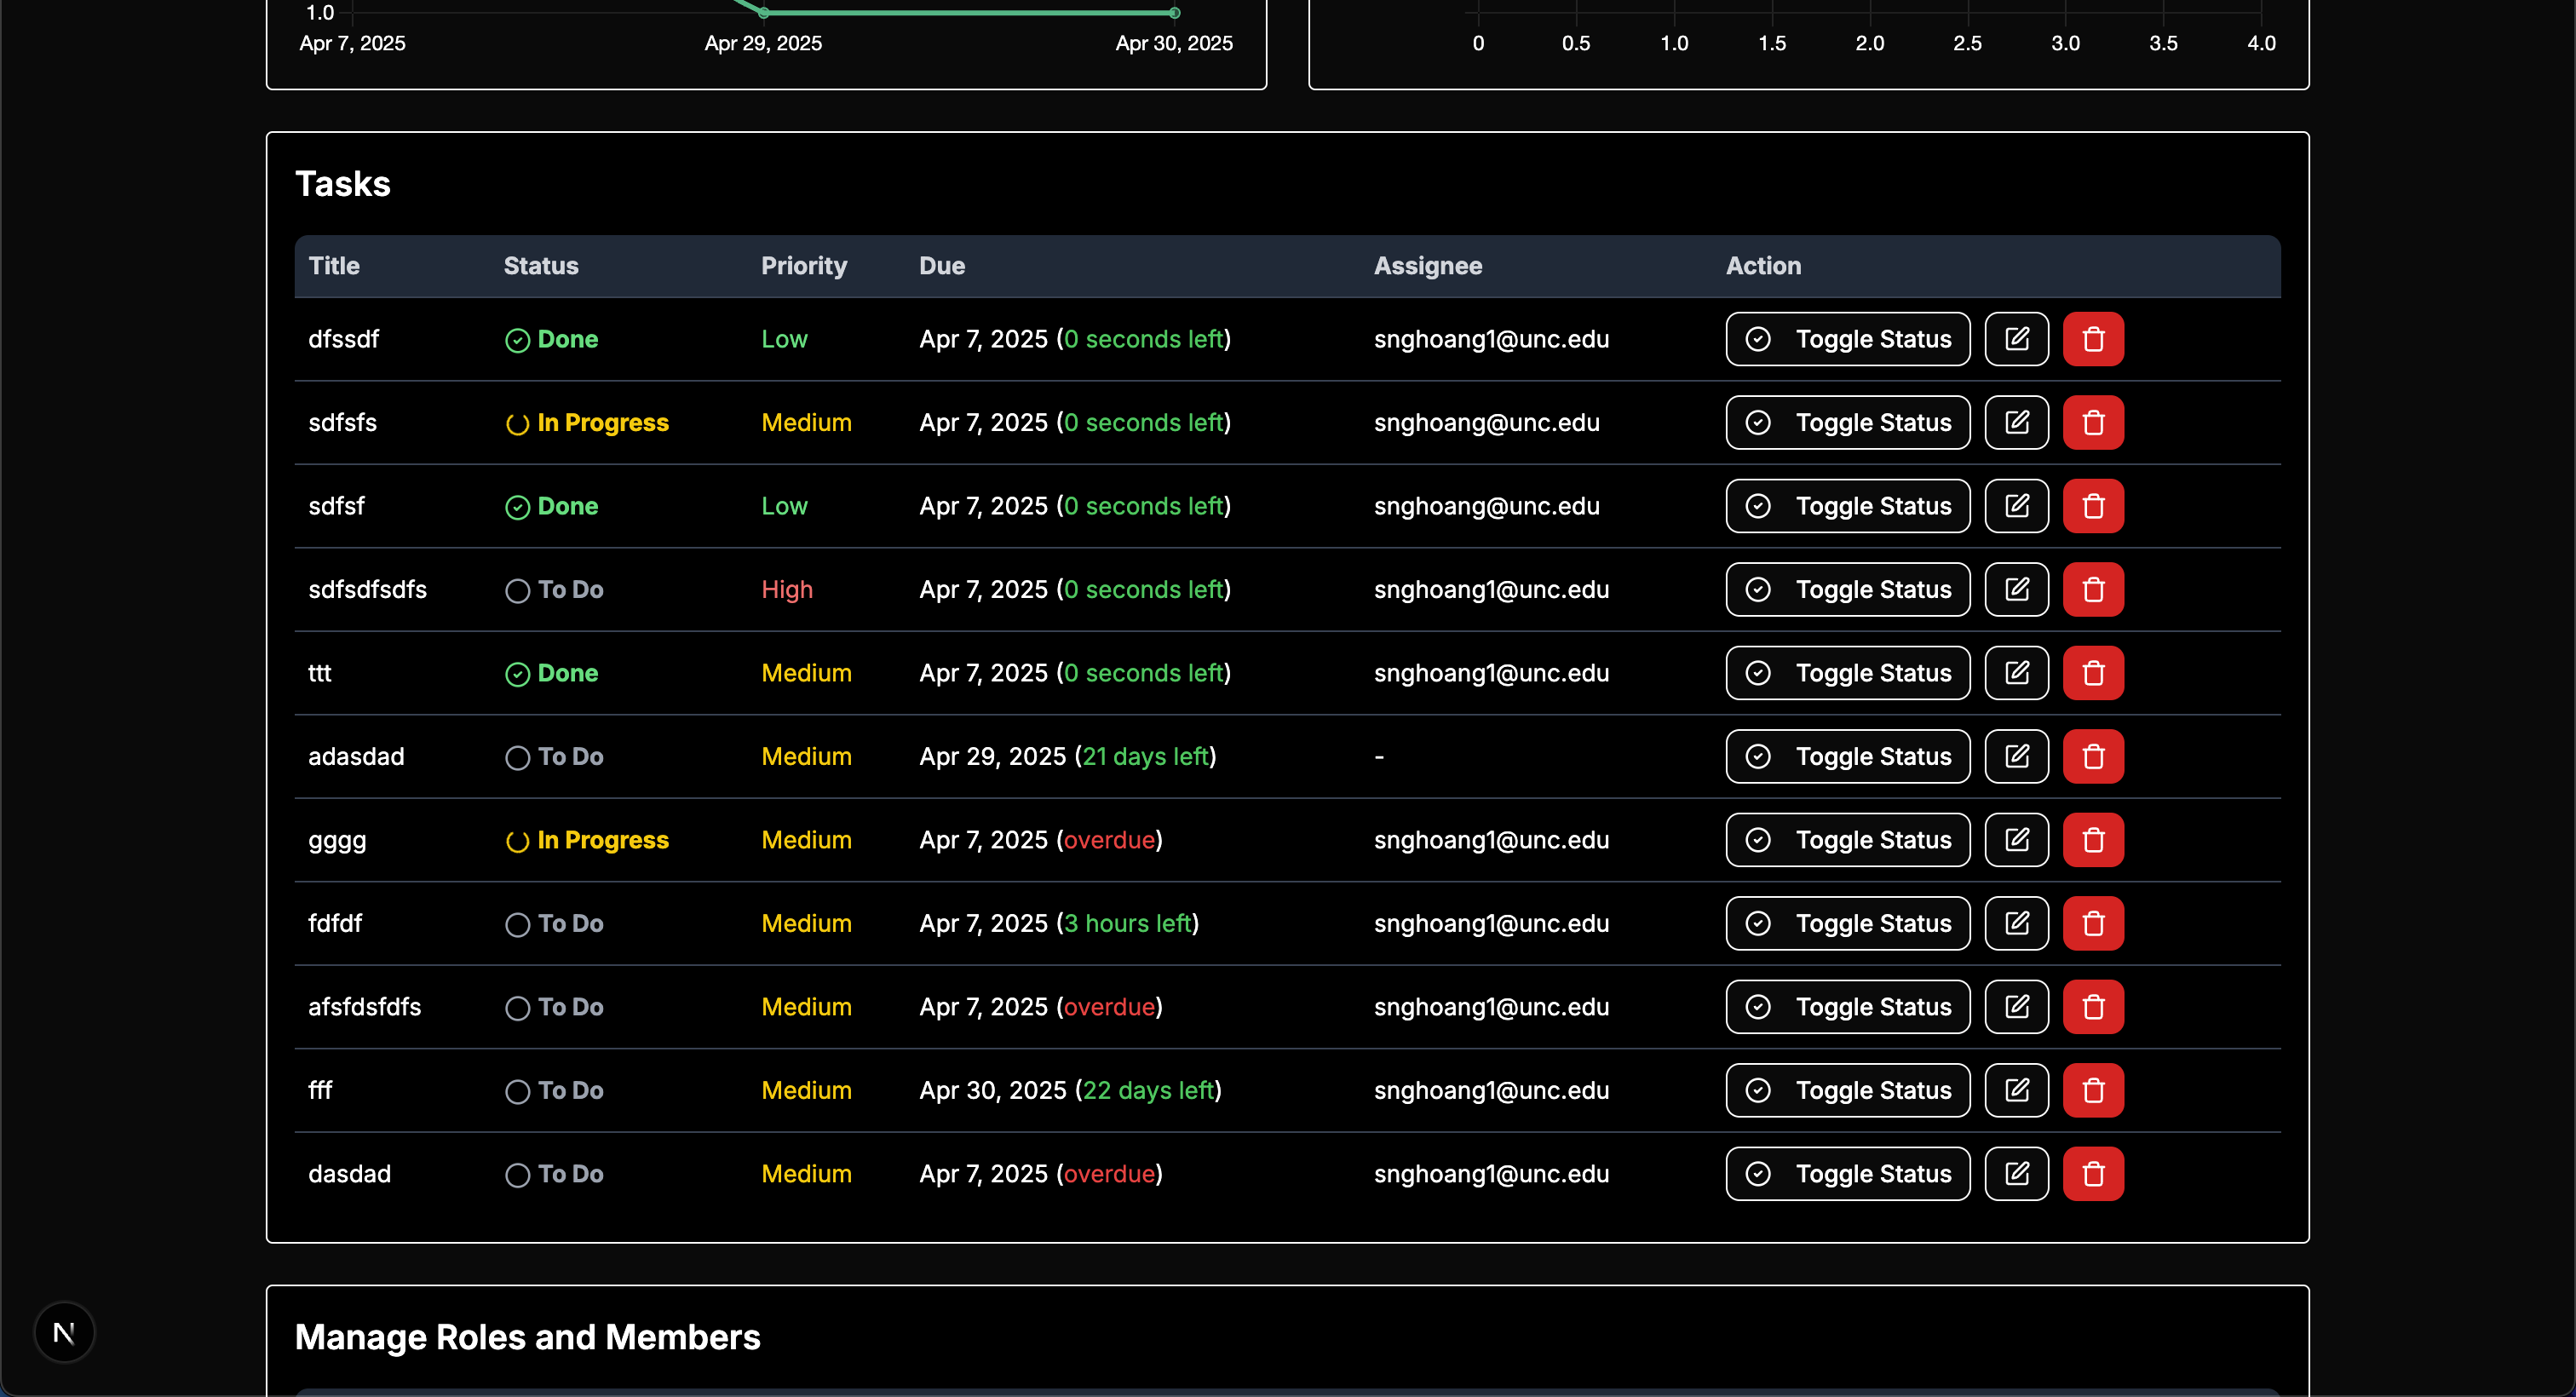Image resolution: width=2576 pixels, height=1397 pixels.
Task: Click the 22 days left due text
Action: click(x=1148, y=1090)
